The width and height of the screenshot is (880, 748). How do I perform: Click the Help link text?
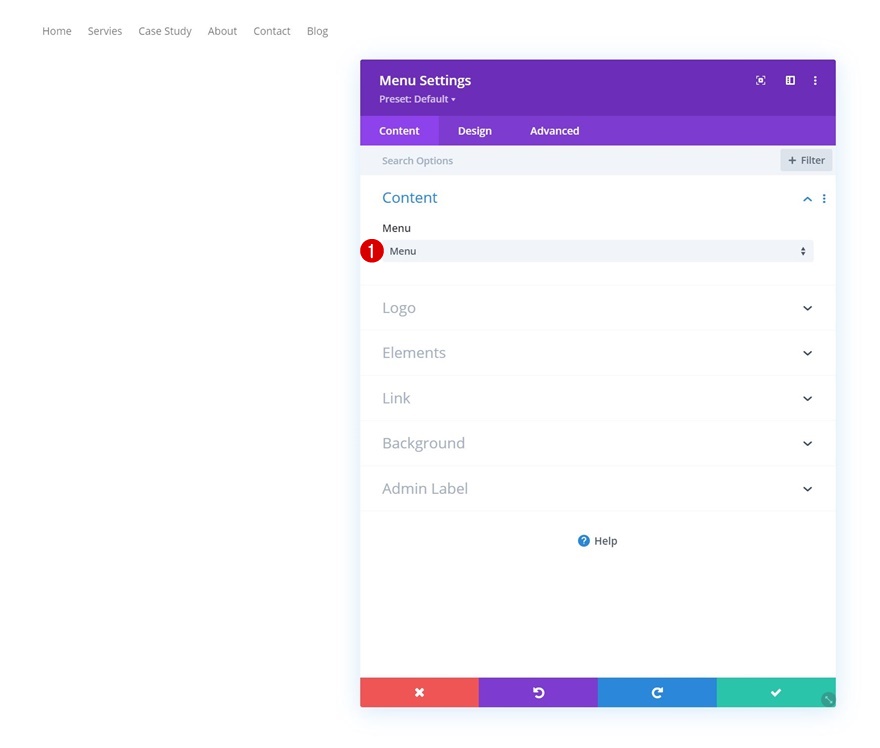pos(606,541)
